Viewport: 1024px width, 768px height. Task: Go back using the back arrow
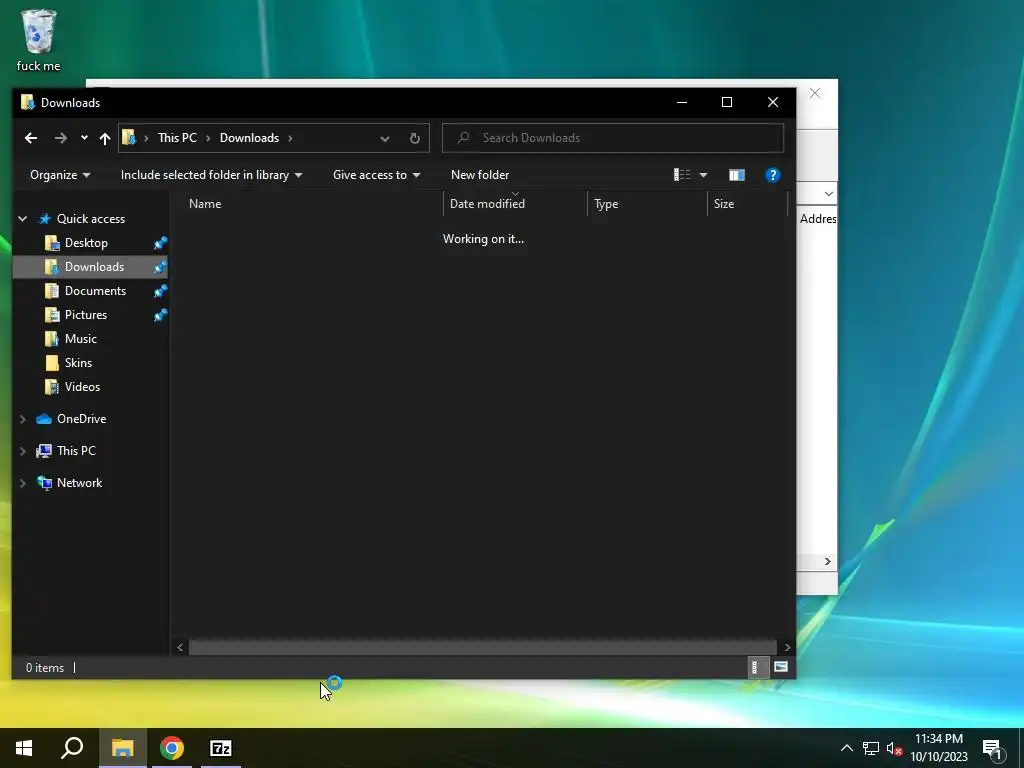coord(31,138)
